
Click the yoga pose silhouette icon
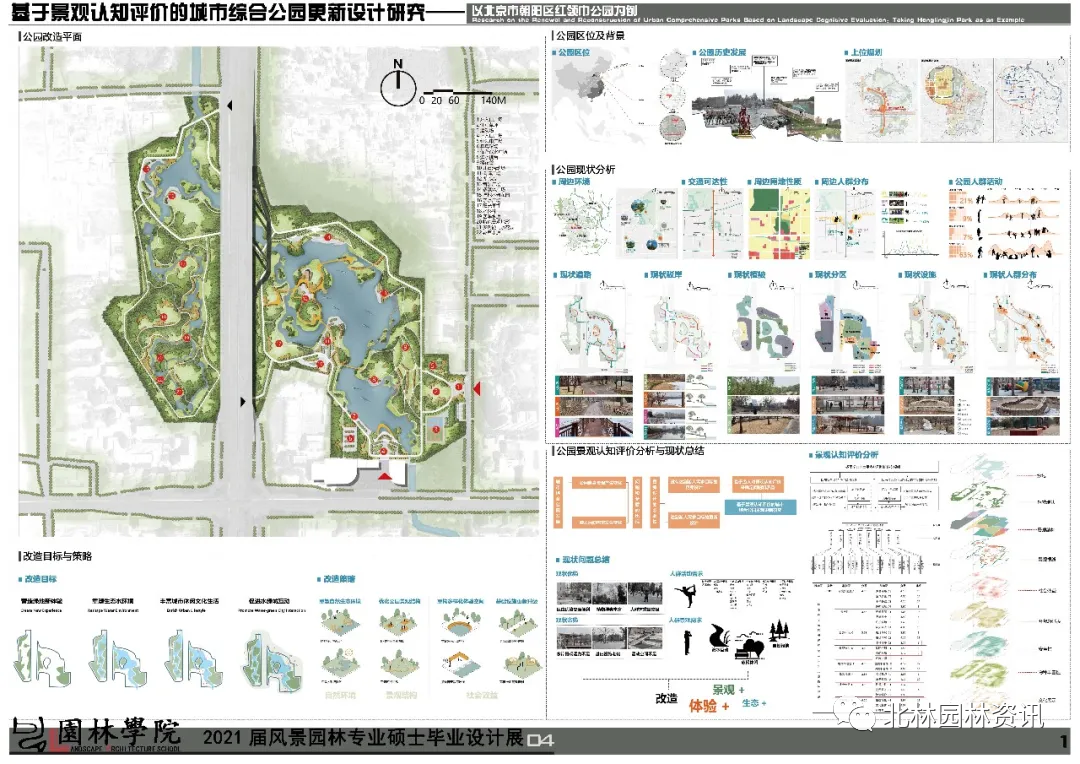(687, 595)
